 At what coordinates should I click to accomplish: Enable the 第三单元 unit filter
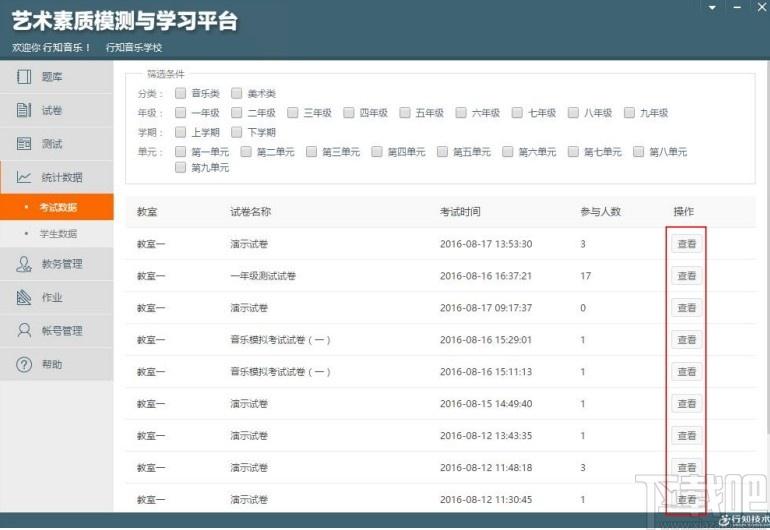pos(311,151)
